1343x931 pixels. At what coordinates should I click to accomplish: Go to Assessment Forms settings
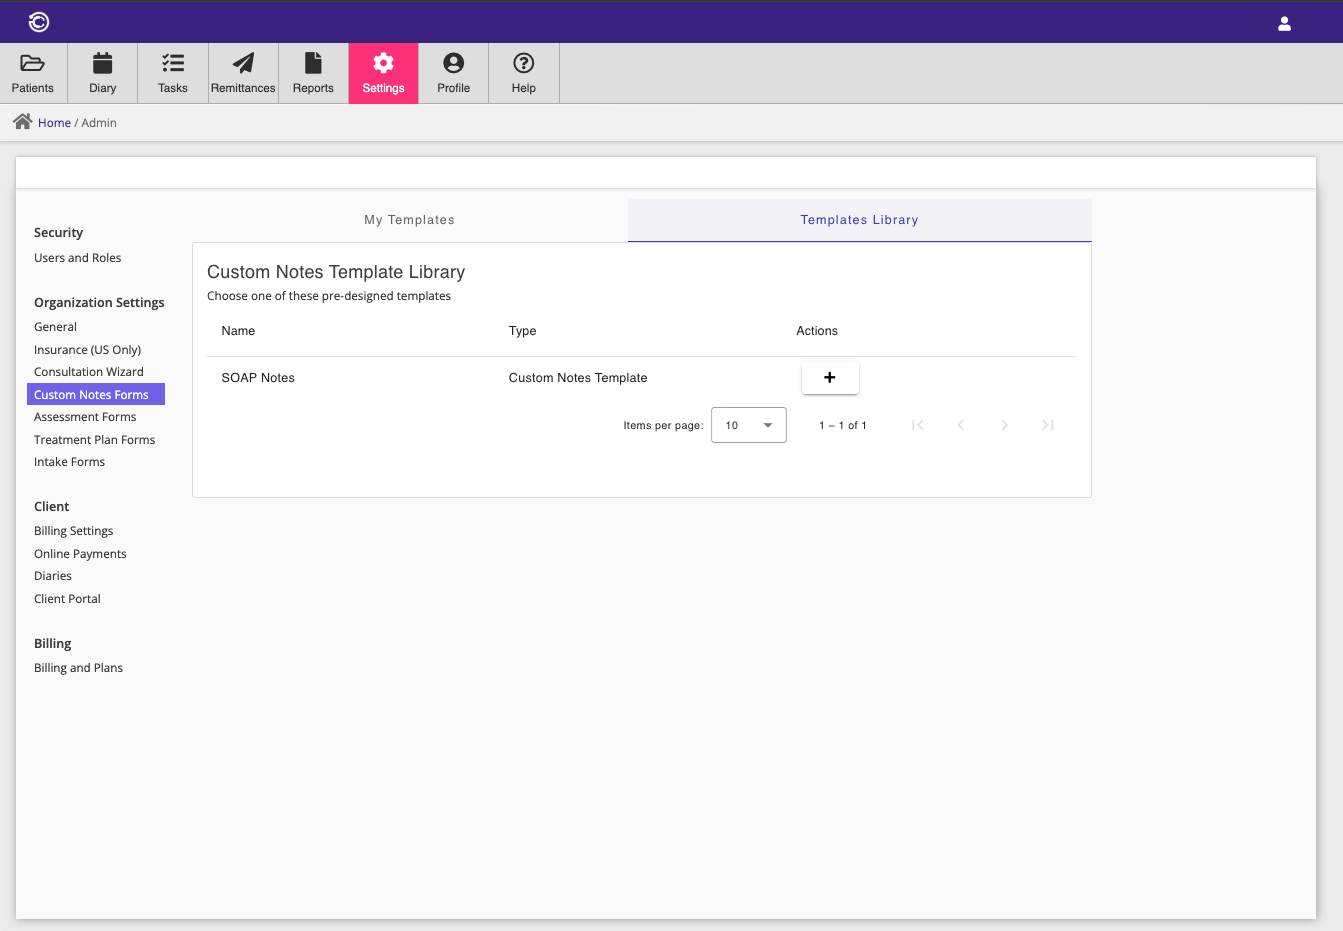[x=85, y=416]
